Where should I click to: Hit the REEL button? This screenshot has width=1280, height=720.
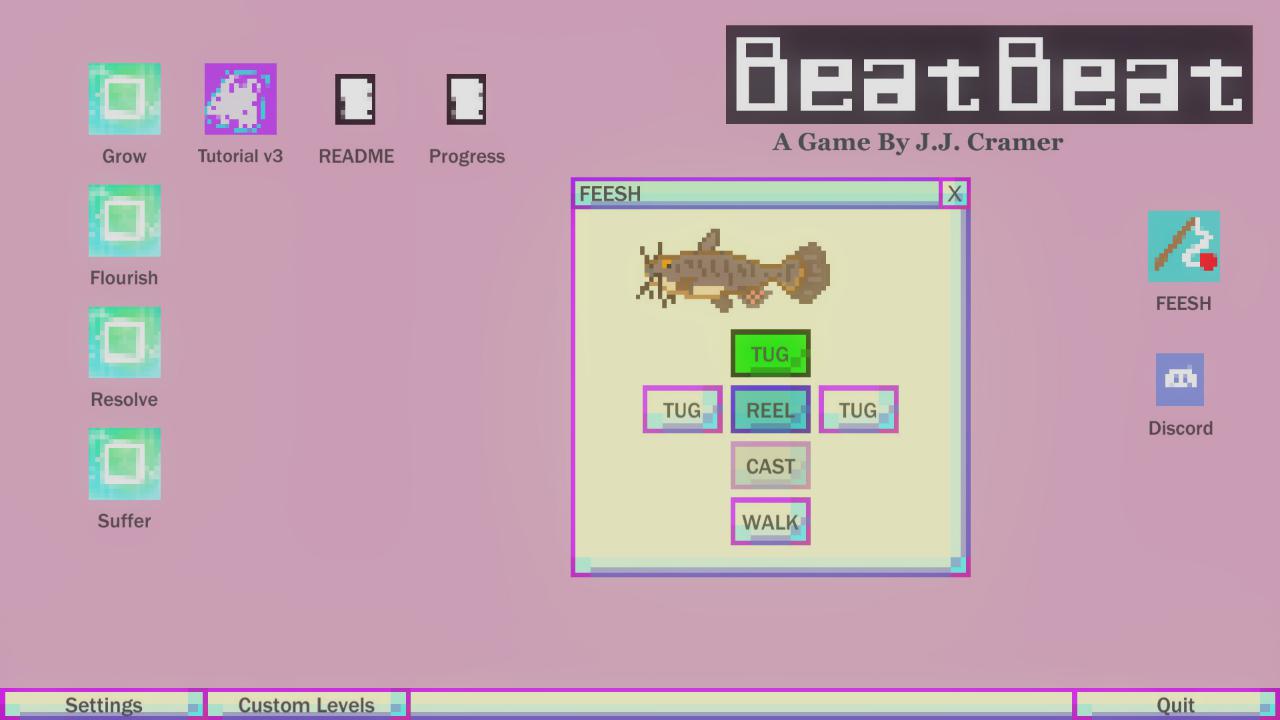[770, 410]
